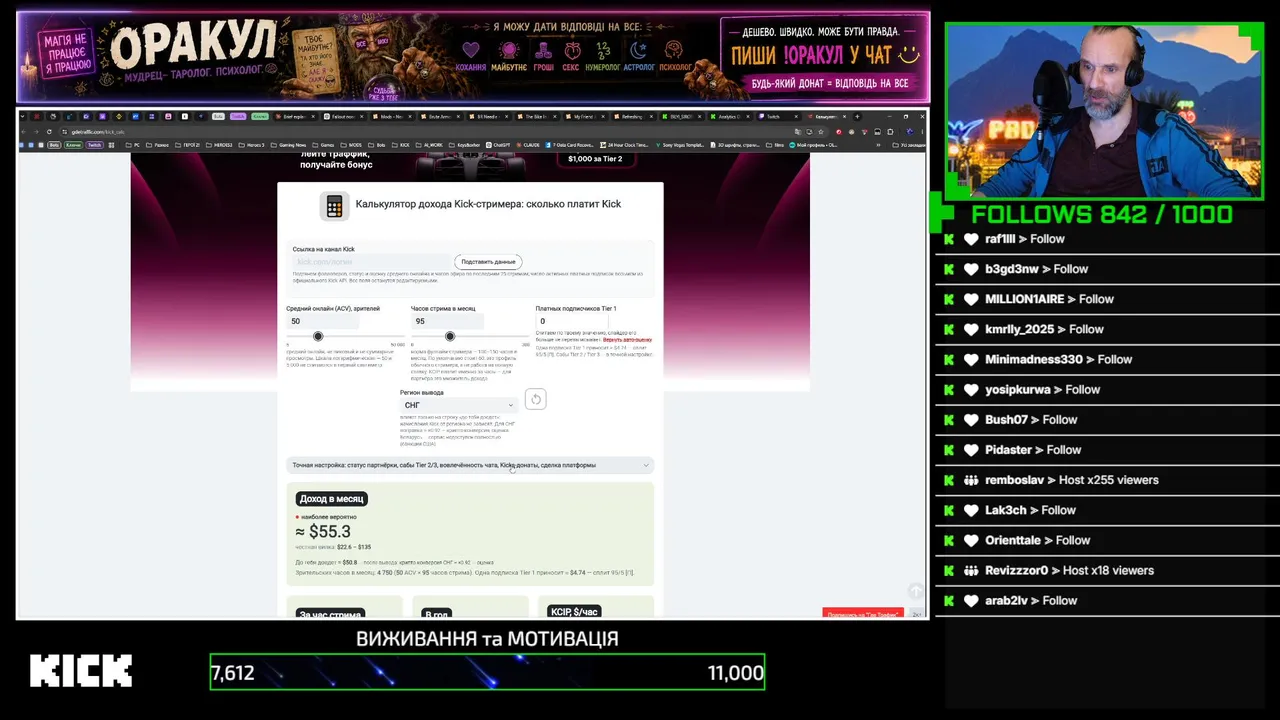Click the Kick channel link input field
1280x720 pixels.
tap(370, 262)
